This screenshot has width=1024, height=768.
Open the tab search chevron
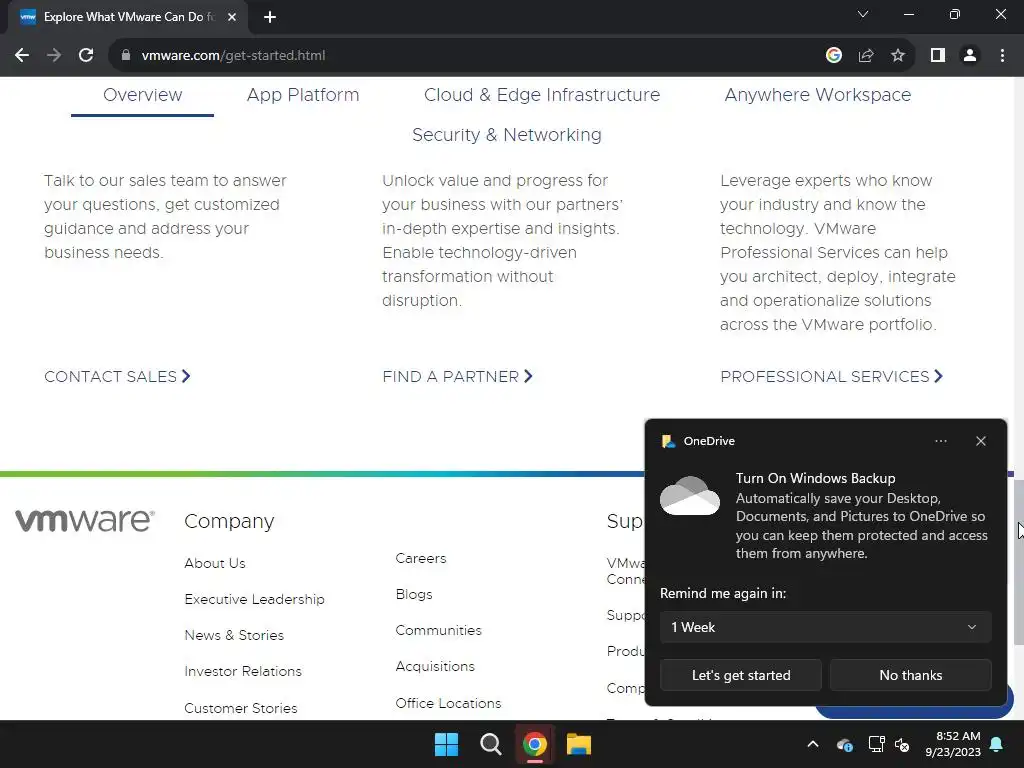click(x=863, y=14)
